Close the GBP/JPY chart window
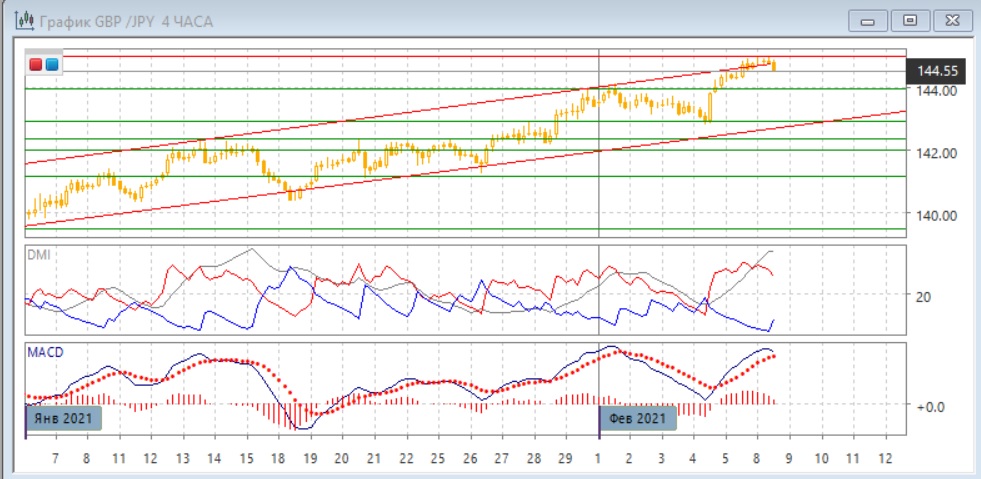 click(x=951, y=20)
